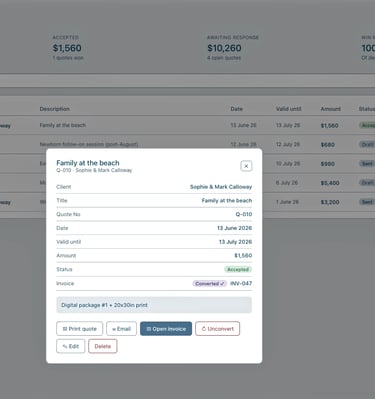Screen dimensions: 375x399
Task: Open the invoice with Open invoice button
Action: tap(166, 329)
